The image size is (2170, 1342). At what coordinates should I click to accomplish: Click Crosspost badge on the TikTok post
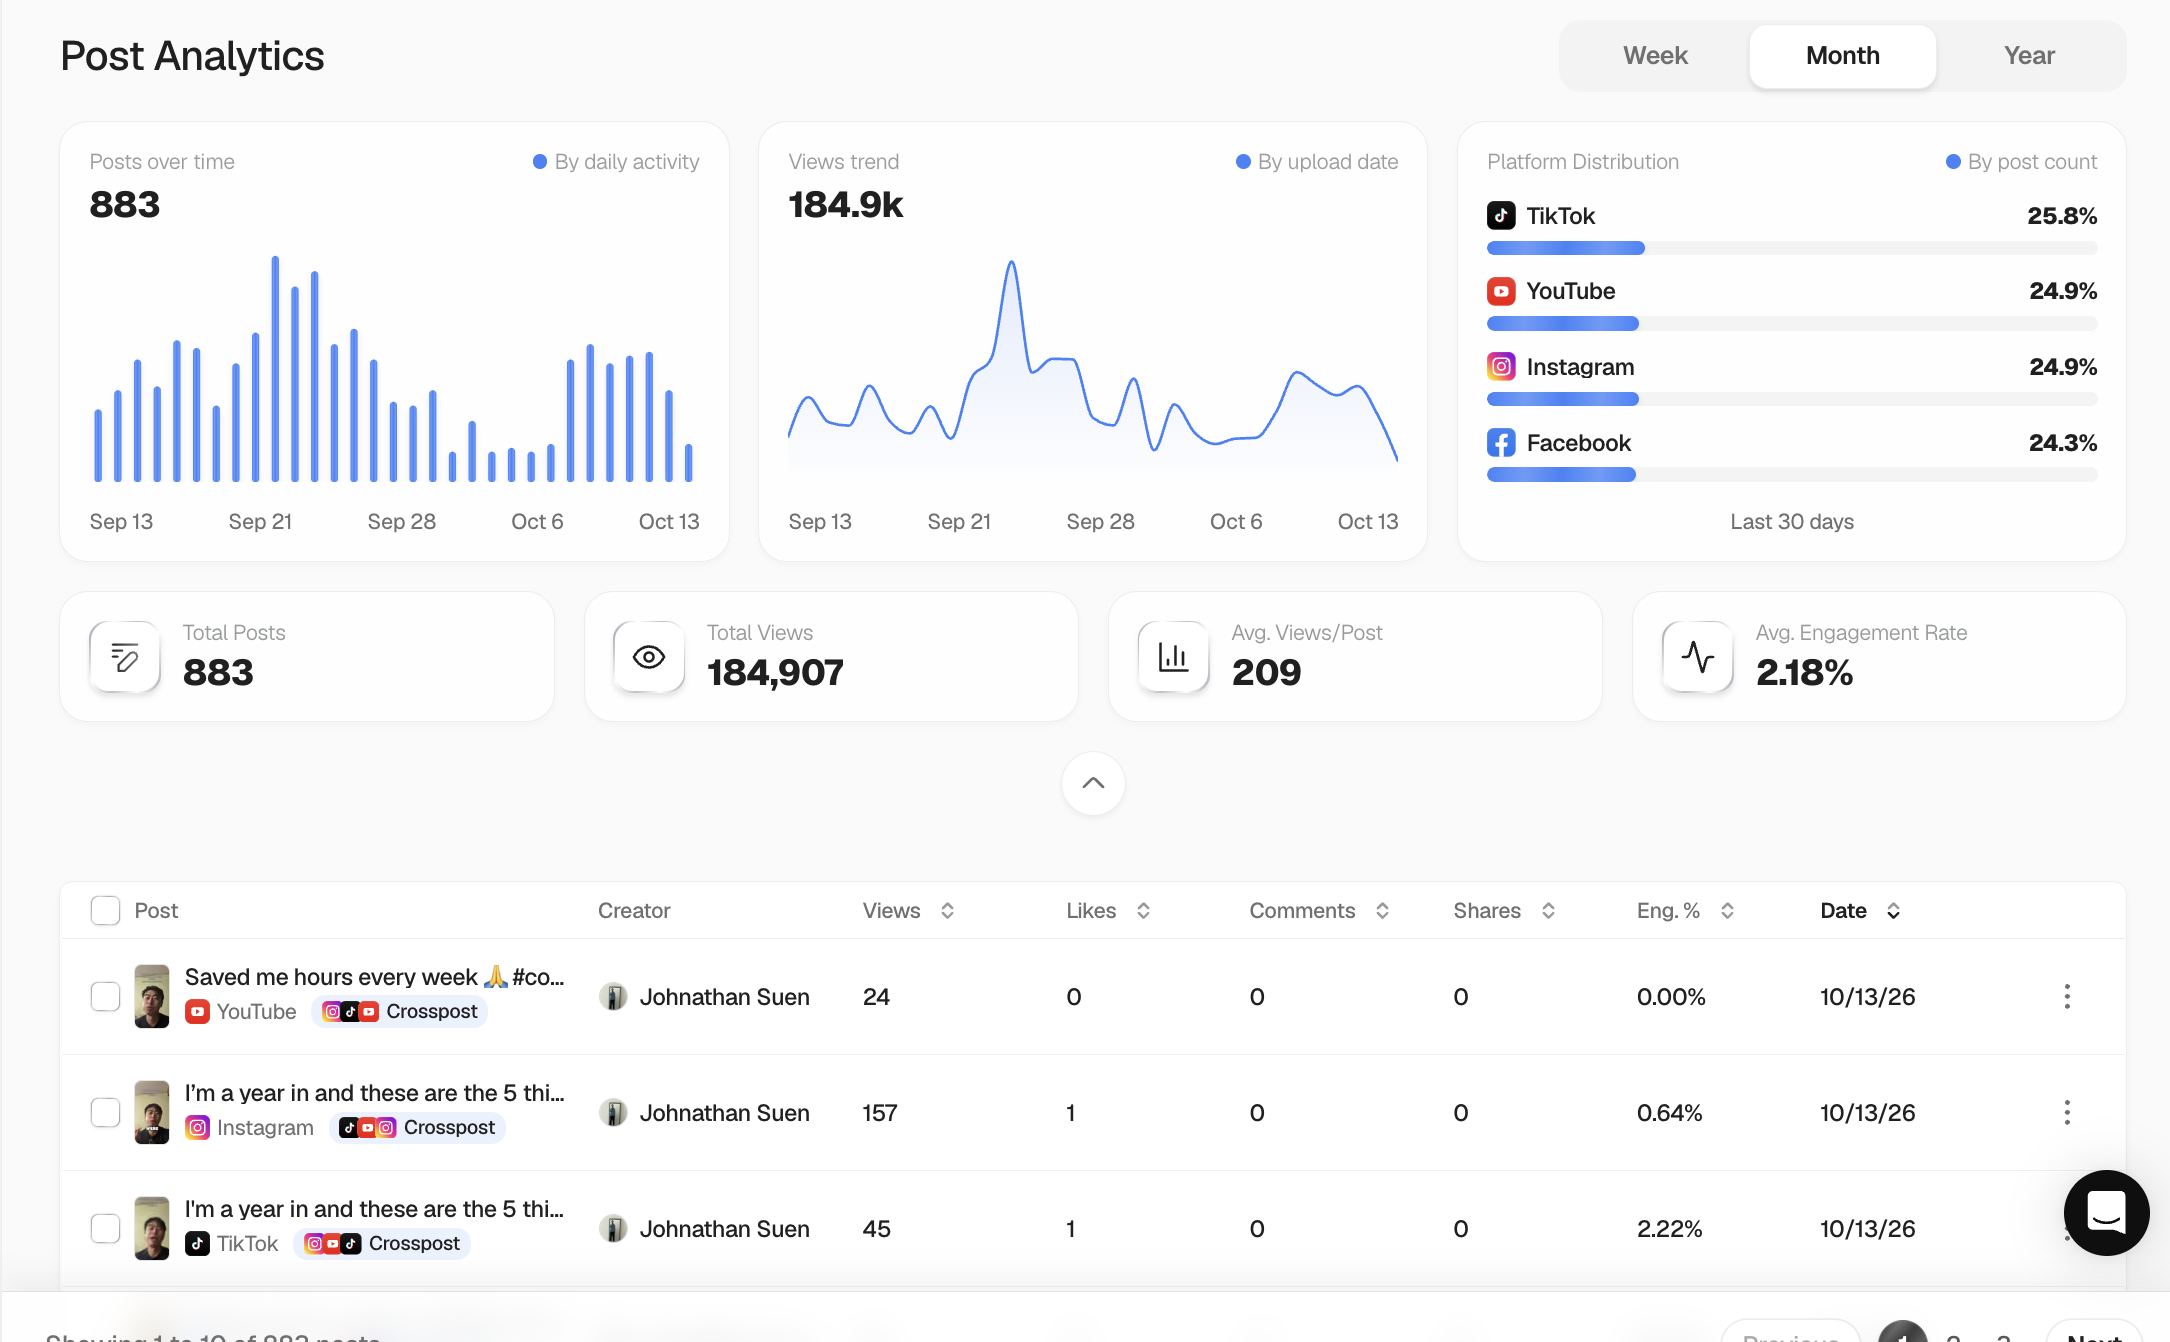point(382,1244)
